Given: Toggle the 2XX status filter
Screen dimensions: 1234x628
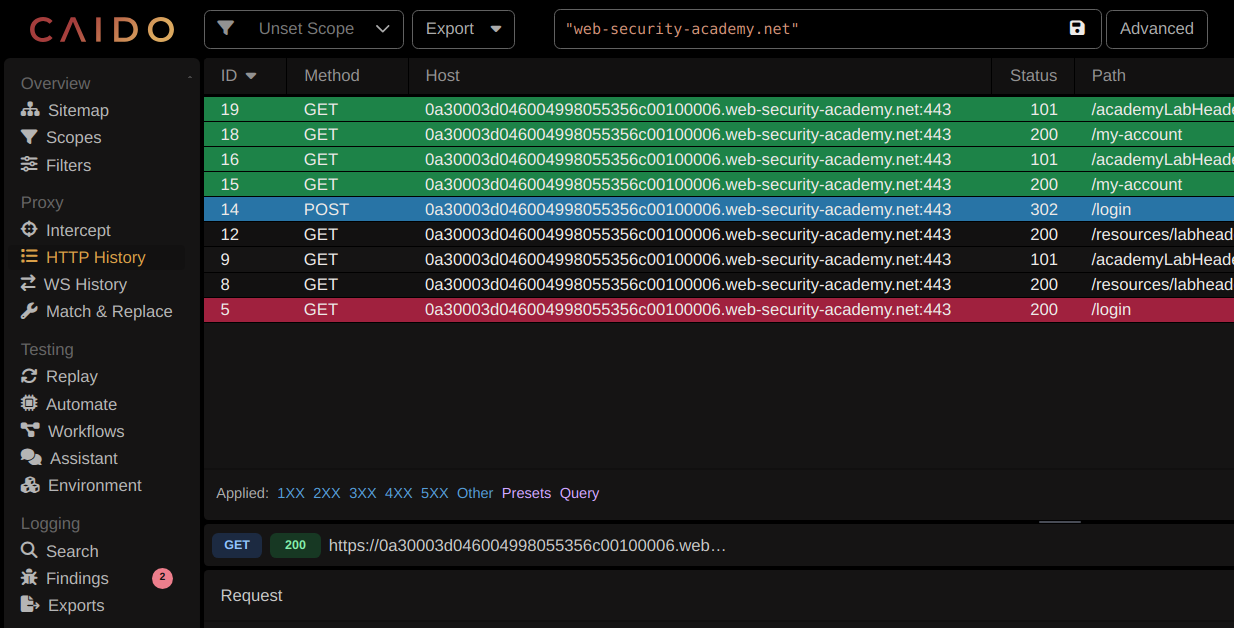Looking at the screenshot, I should [x=327, y=493].
